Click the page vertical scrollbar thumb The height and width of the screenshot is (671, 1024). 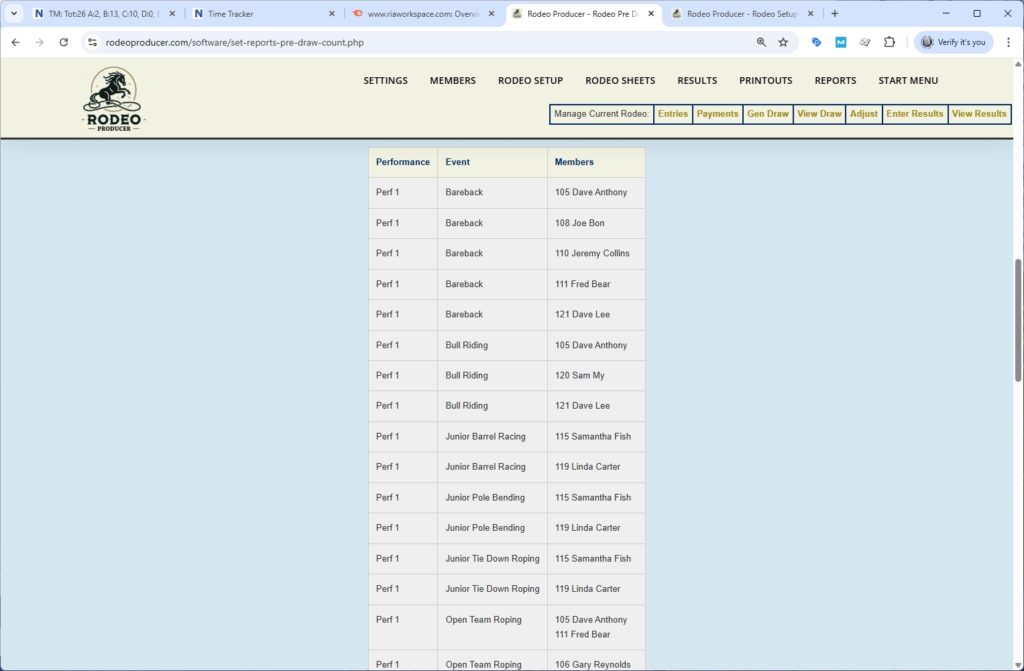(x=1018, y=320)
